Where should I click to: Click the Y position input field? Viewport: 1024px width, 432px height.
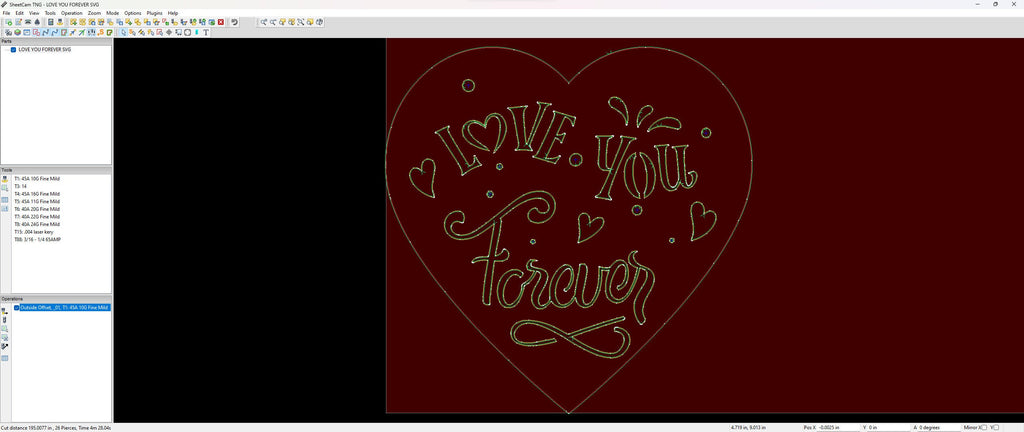point(888,427)
